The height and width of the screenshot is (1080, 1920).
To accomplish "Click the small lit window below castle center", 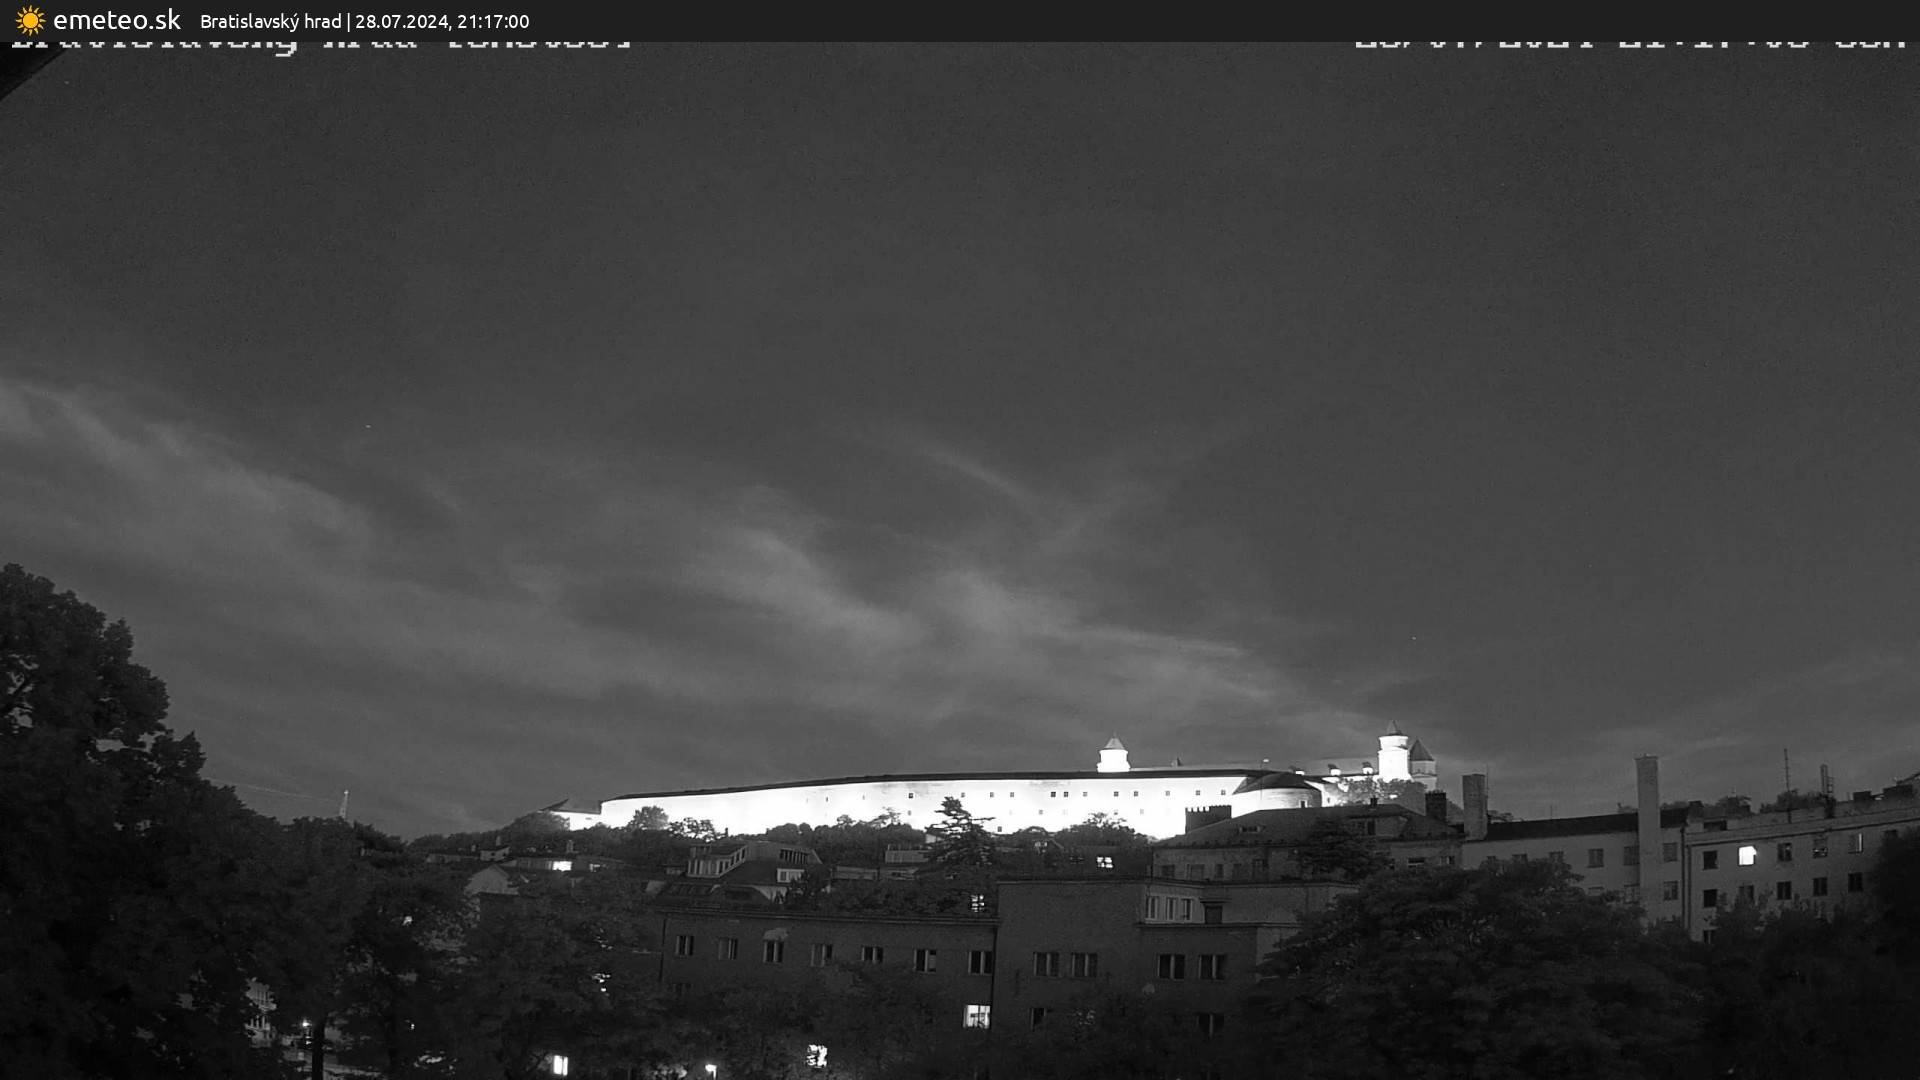I will [x=1104, y=861].
